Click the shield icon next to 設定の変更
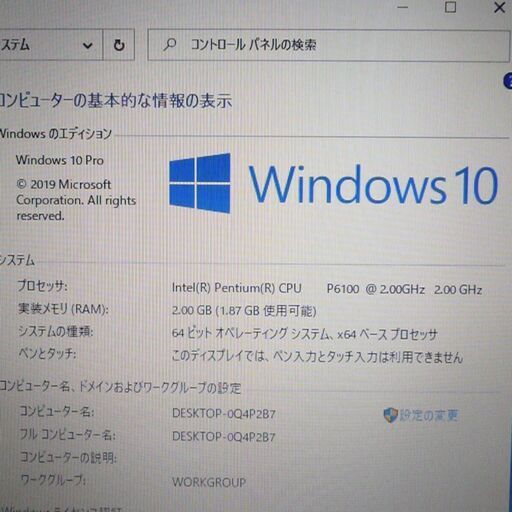 pyautogui.click(x=390, y=415)
